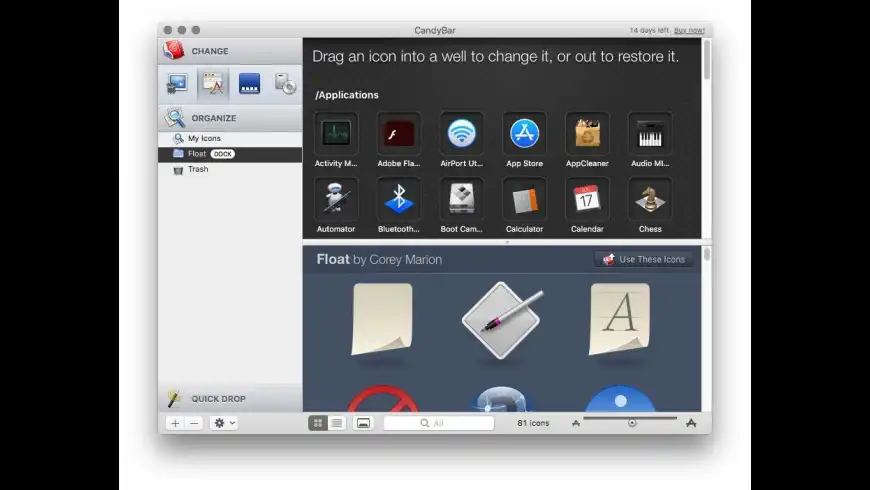Screen dimensions: 870x490
Task: Click the Adobe Flash icon well
Action: click(399, 133)
